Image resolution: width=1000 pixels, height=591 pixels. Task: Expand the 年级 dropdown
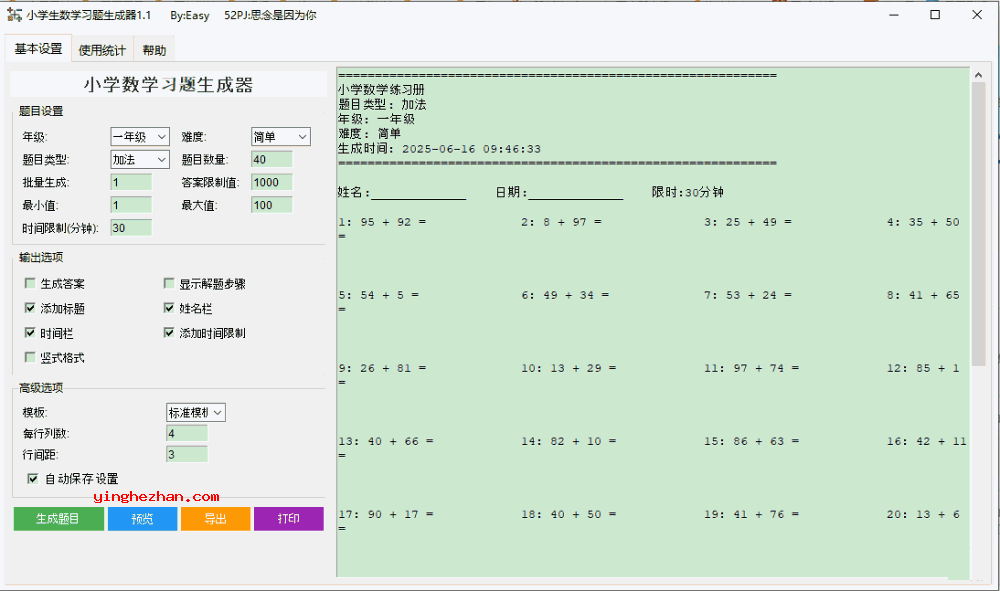140,136
